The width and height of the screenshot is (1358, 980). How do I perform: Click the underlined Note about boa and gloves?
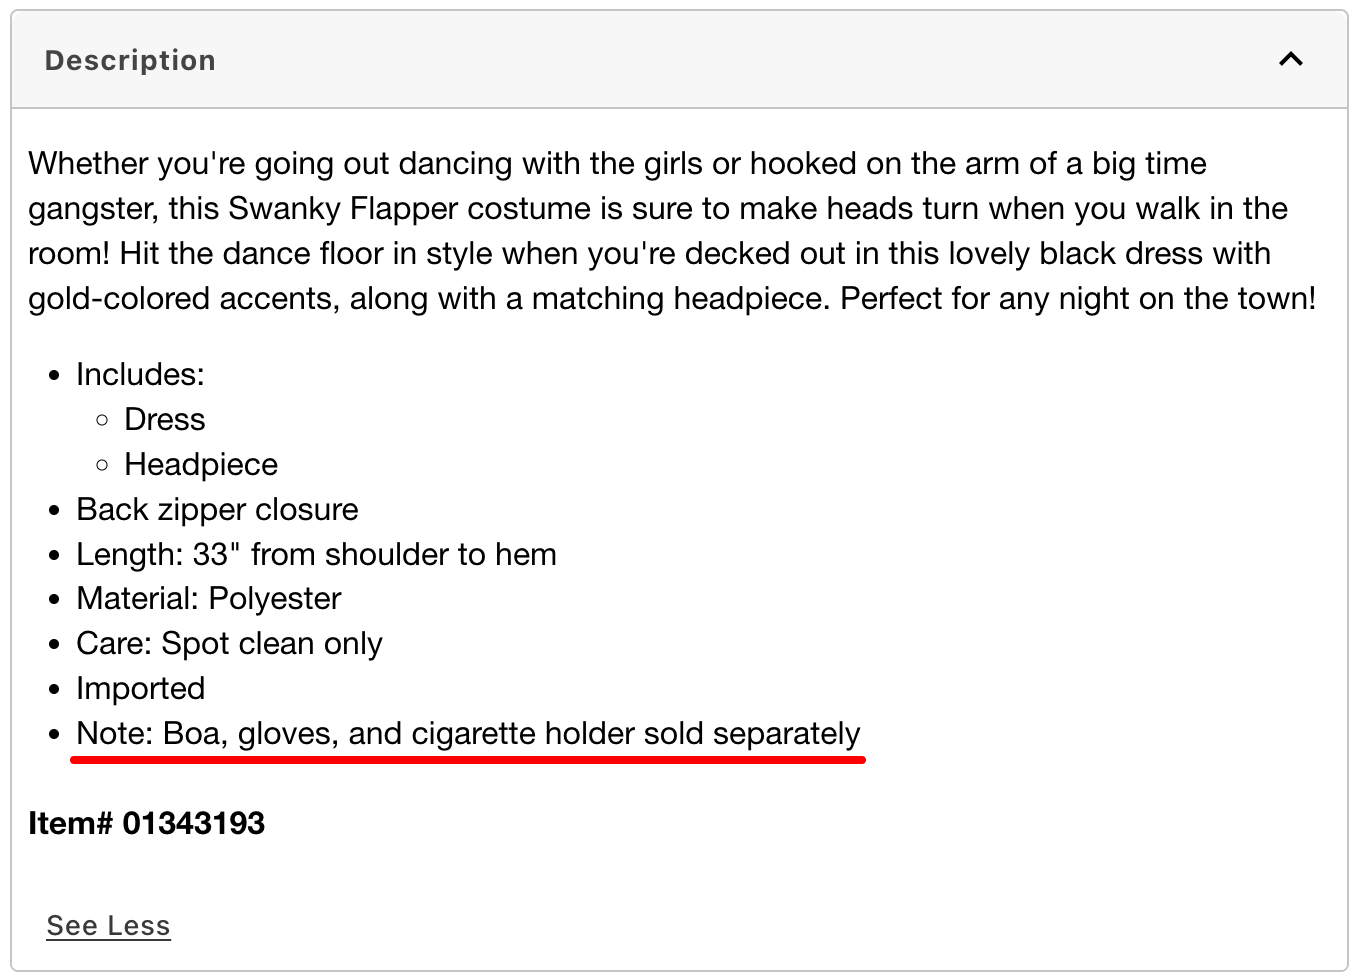[467, 734]
